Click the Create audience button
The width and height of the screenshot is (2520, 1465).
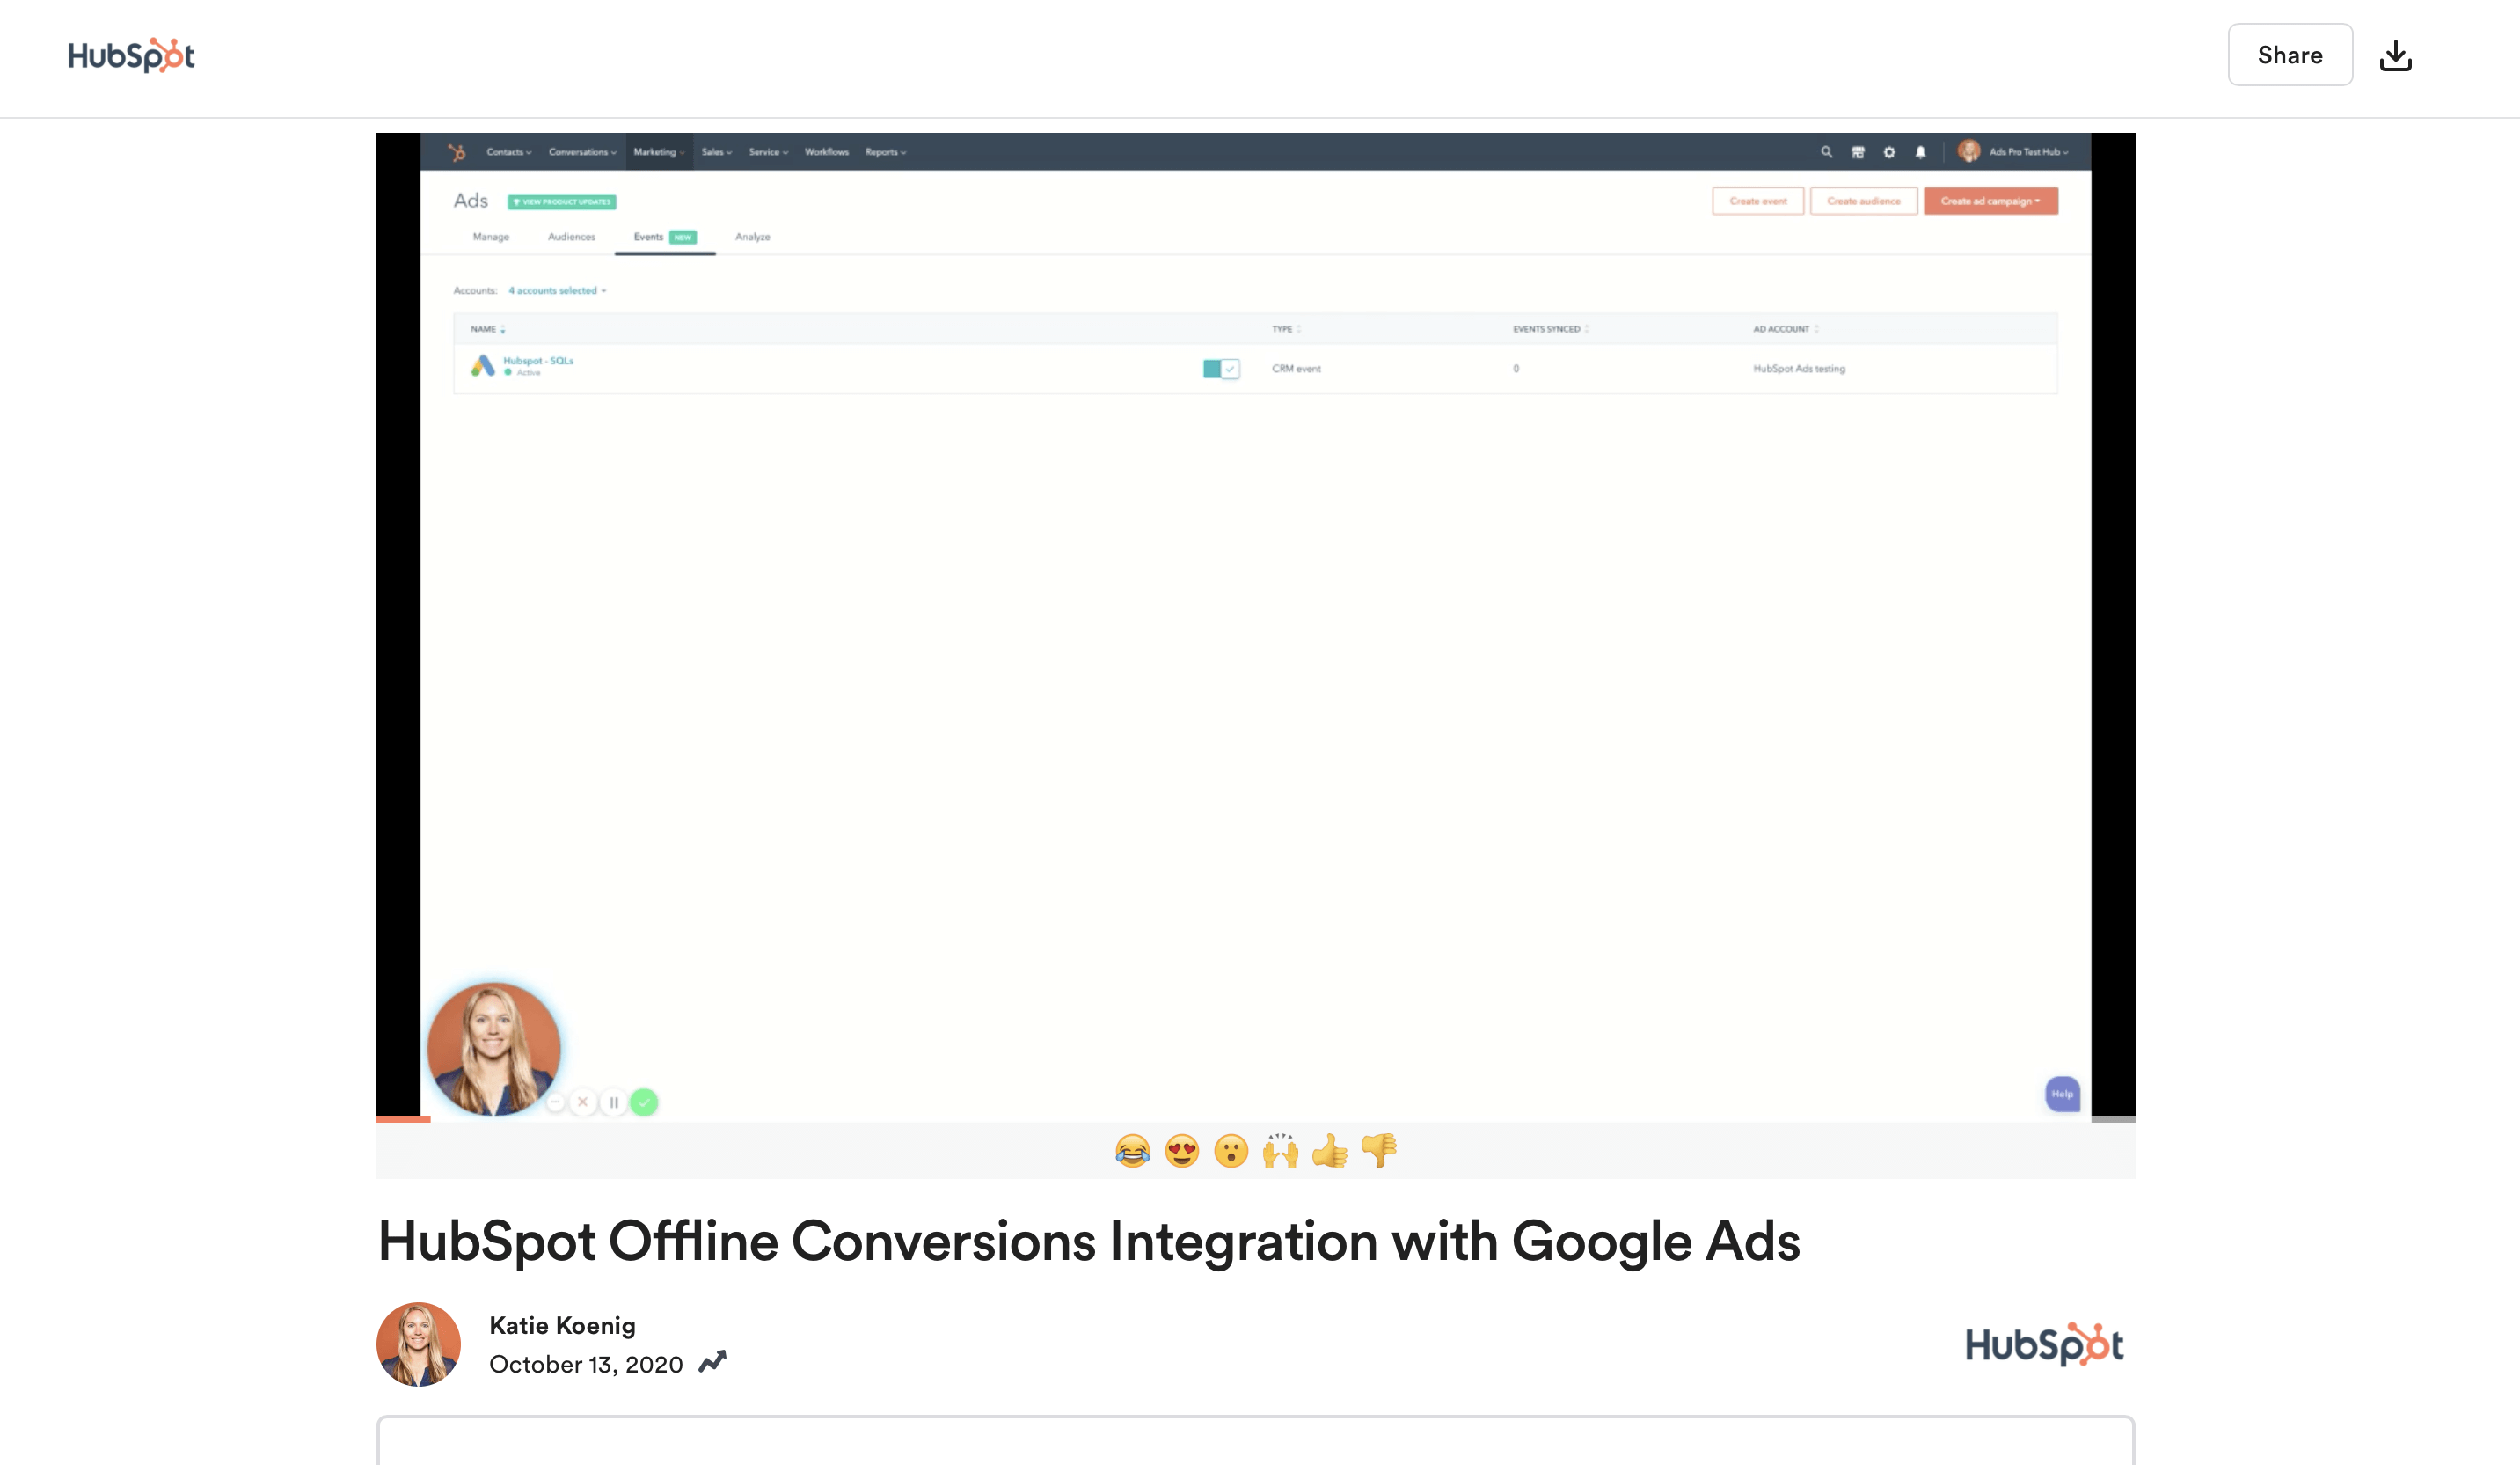1864,201
